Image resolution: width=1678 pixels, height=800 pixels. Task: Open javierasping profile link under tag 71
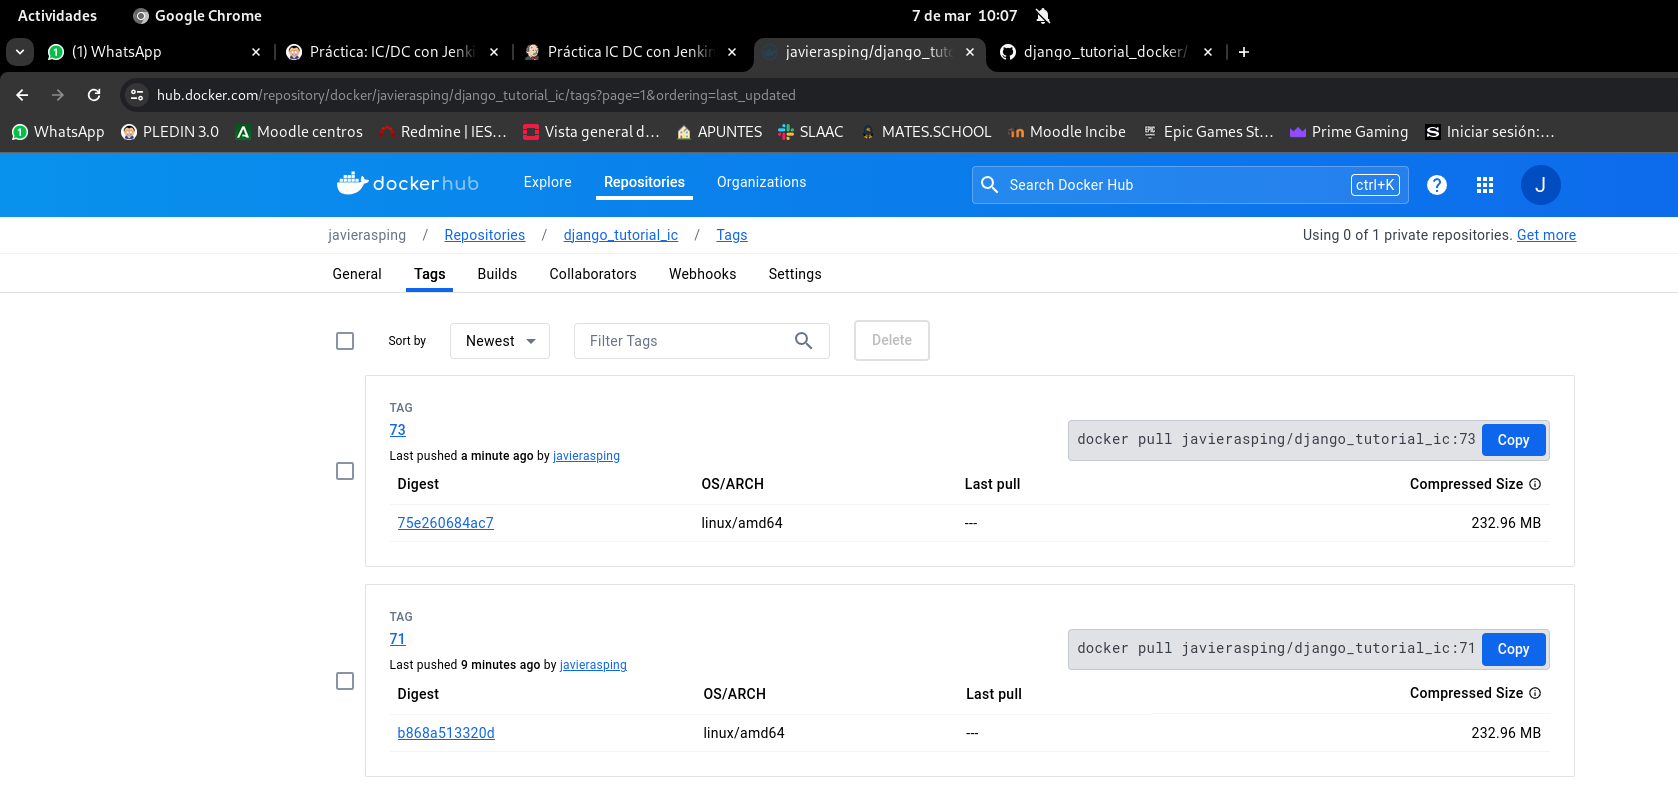coord(594,665)
